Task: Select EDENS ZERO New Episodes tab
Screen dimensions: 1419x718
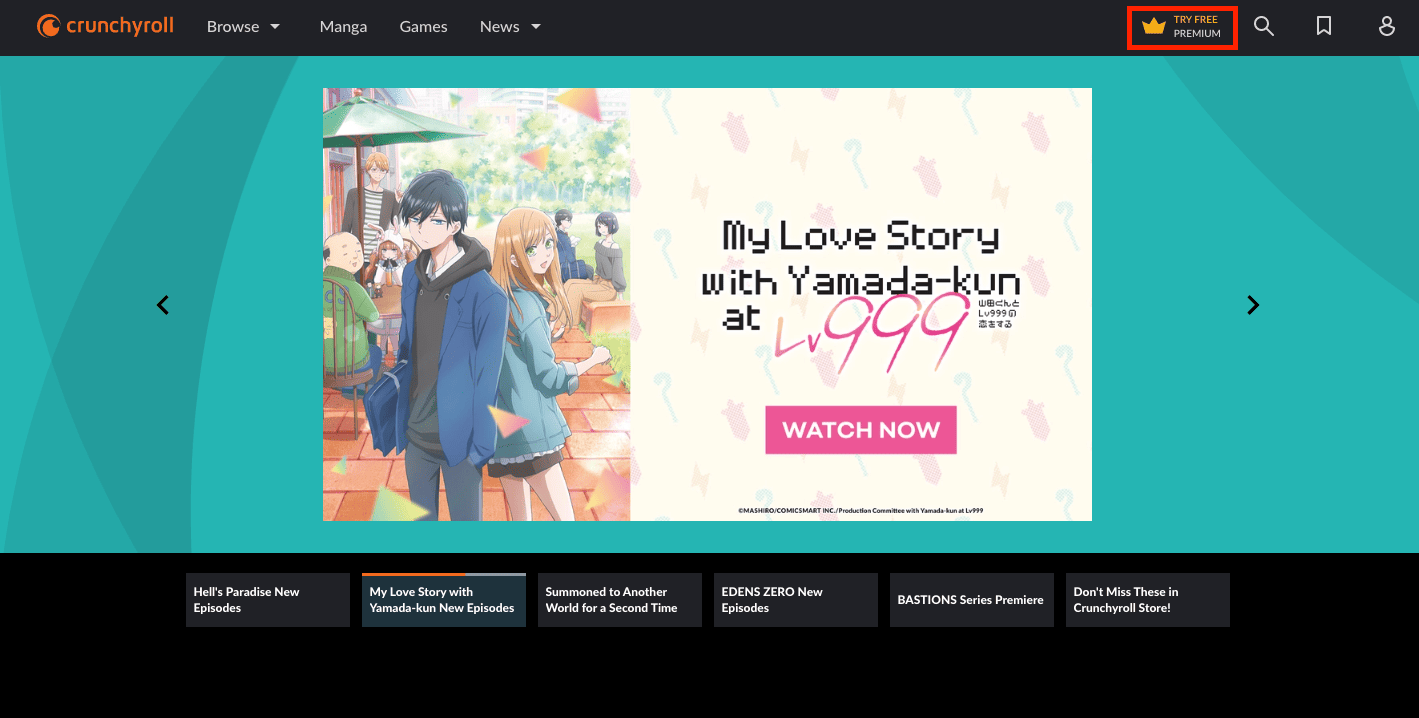Action: click(x=796, y=600)
